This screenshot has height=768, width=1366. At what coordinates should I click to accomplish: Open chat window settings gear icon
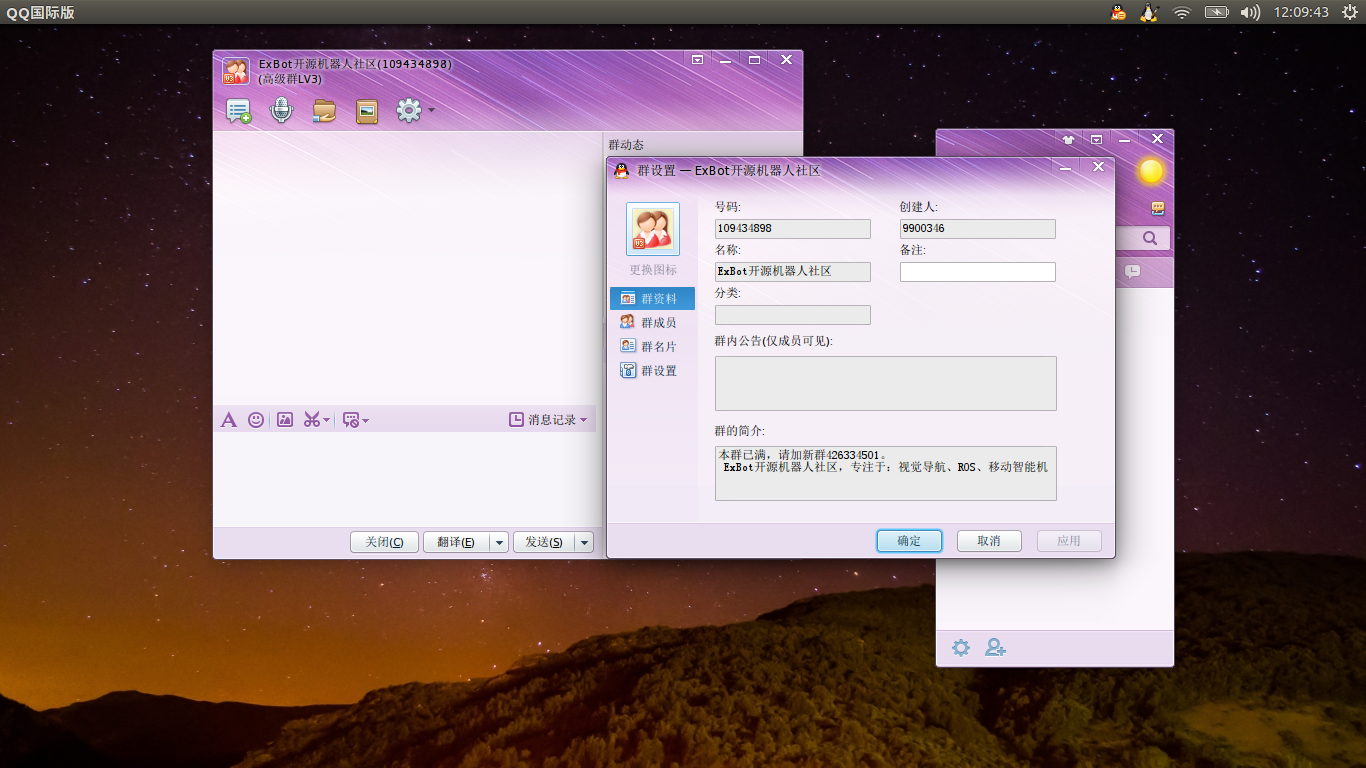(x=409, y=110)
